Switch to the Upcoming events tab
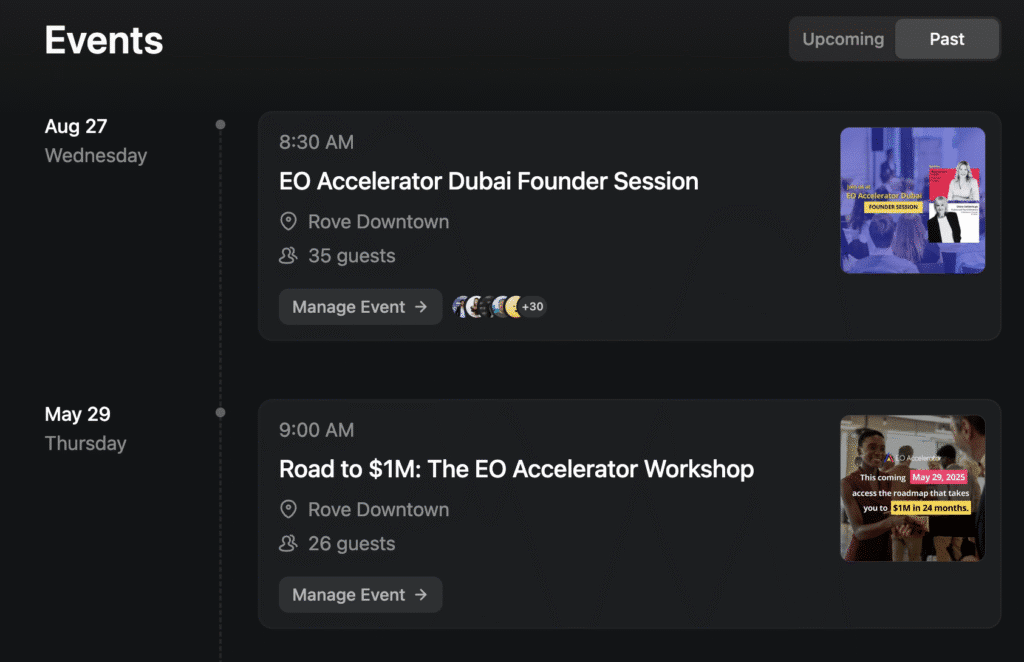1024x662 pixels. tap(843, 39)
